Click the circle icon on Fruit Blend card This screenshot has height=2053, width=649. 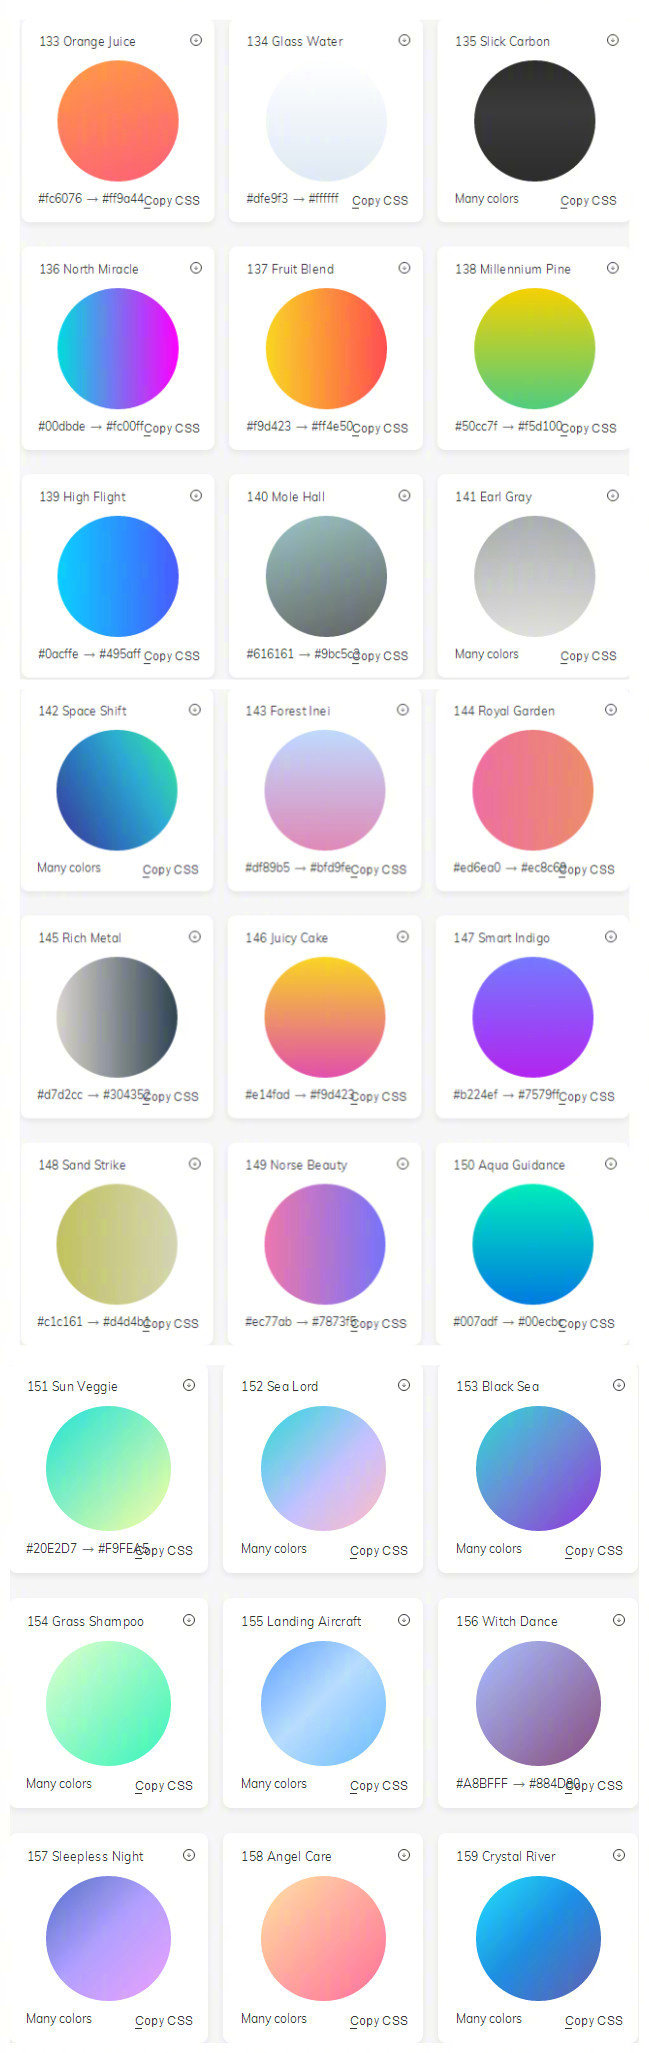point(404,268)
